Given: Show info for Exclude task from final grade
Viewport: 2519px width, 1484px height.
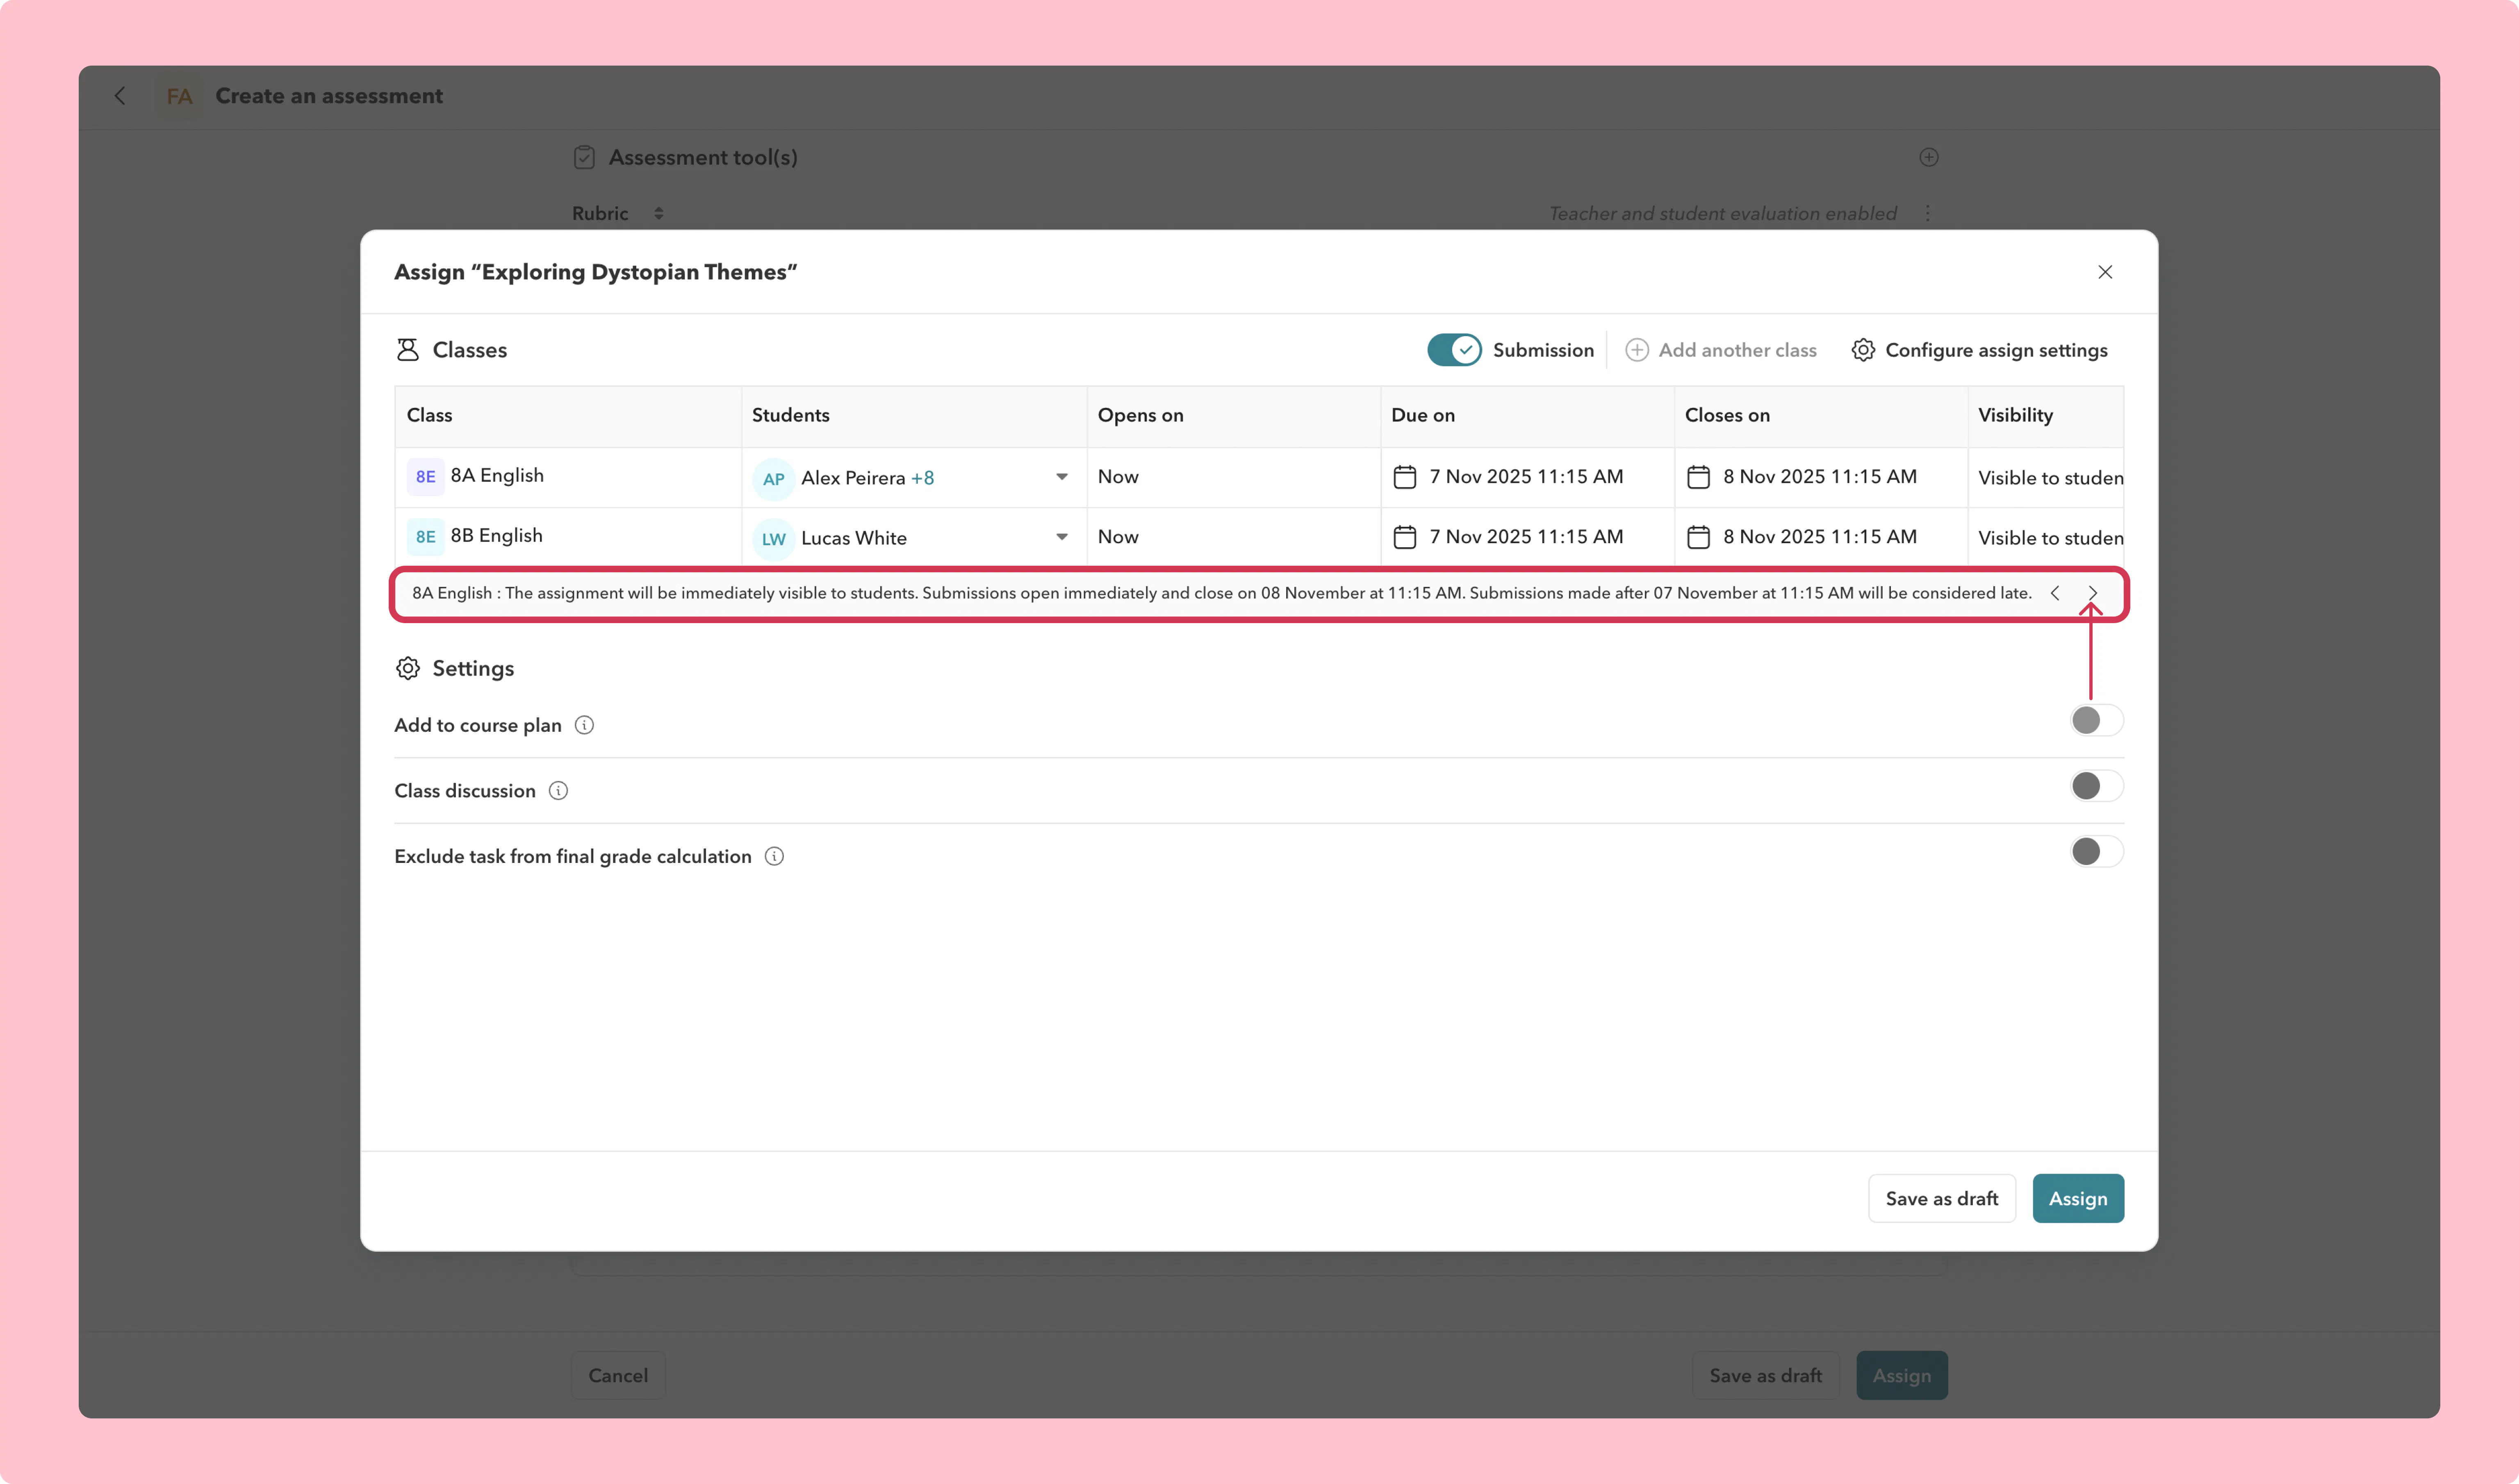Looking at the screenshot, I should (774, 856).
